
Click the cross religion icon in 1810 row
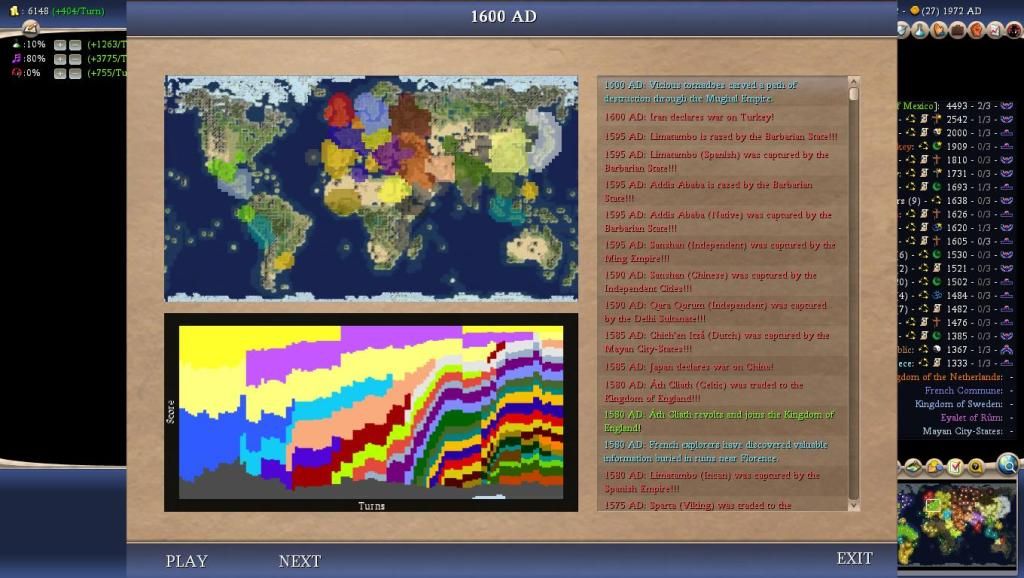(936, 160)
